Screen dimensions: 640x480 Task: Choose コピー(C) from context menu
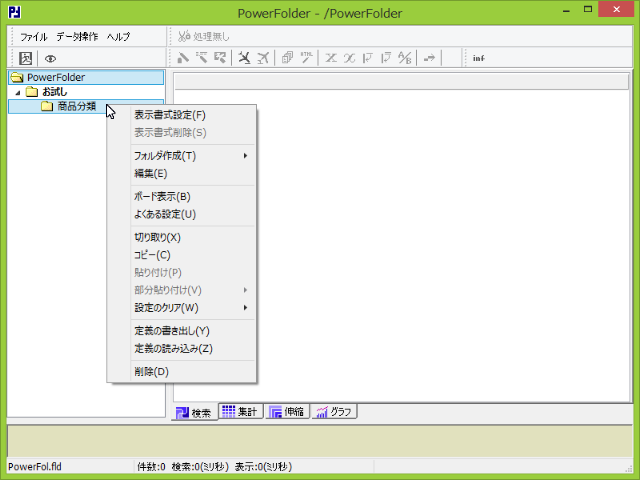(182, 255)
